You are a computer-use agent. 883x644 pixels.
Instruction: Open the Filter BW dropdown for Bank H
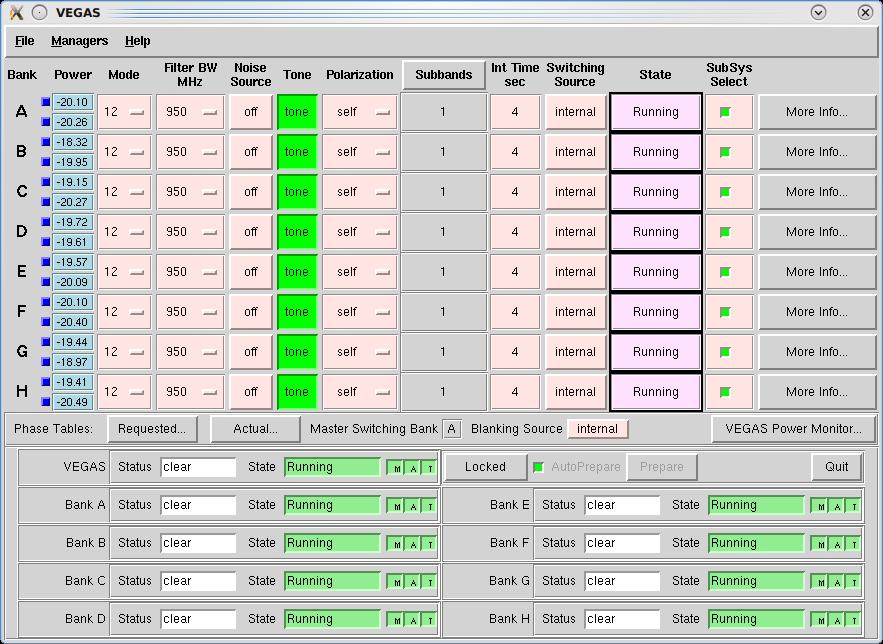190,392
